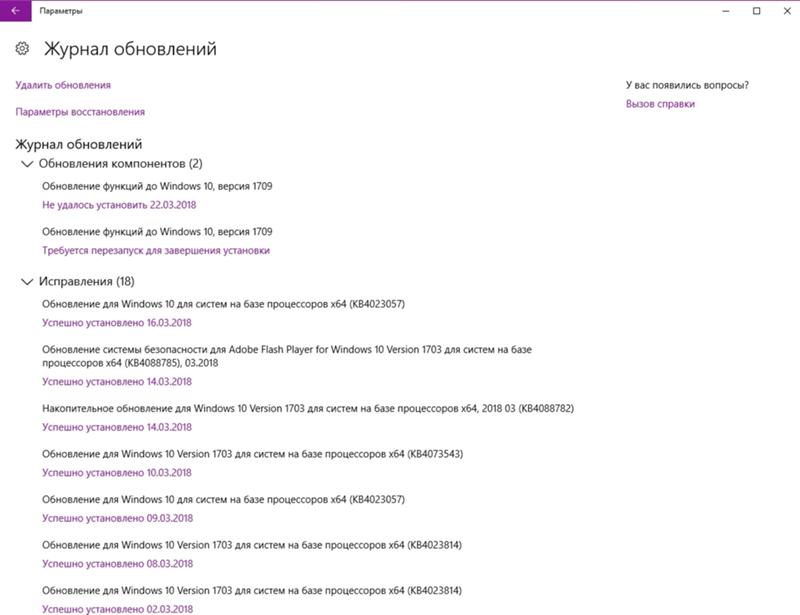The height and width of the screenshot is (615, 800).
Task: Maximize the Параметры window
Action: tap(756, 11)
